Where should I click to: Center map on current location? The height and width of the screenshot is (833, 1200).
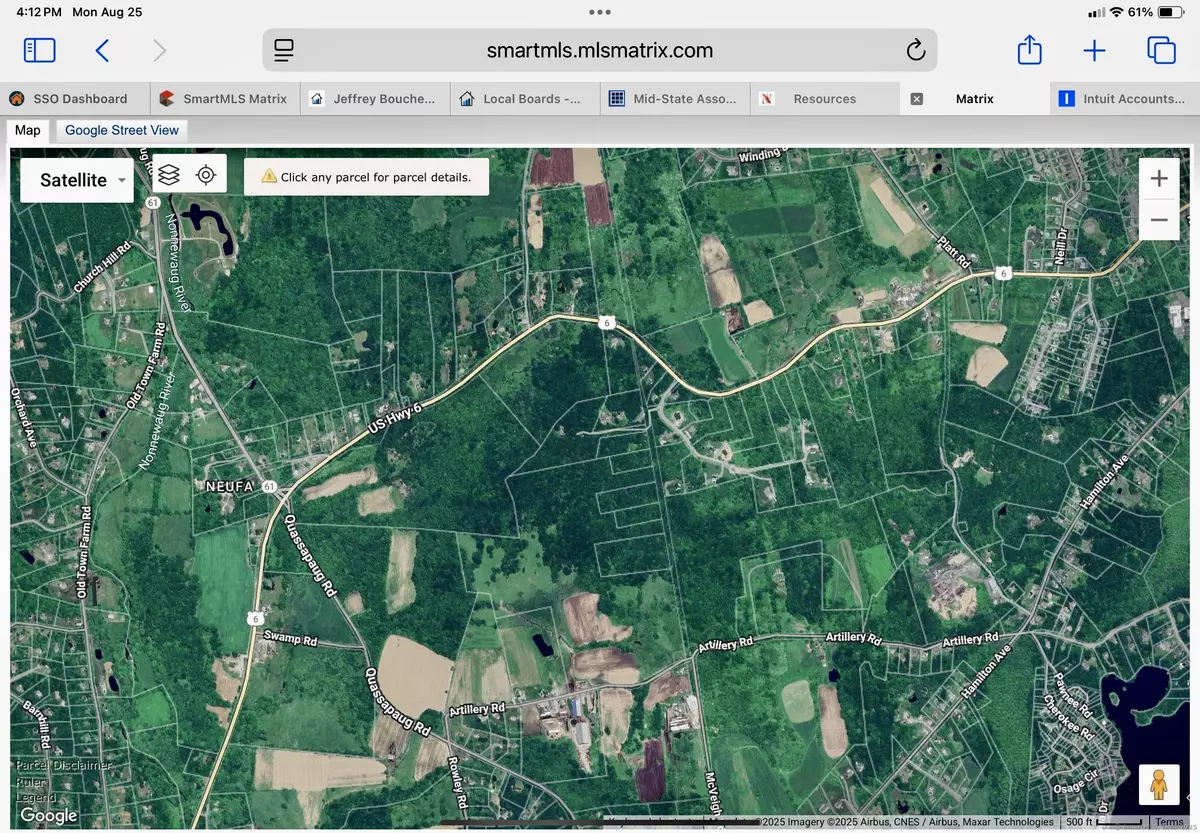206,175
